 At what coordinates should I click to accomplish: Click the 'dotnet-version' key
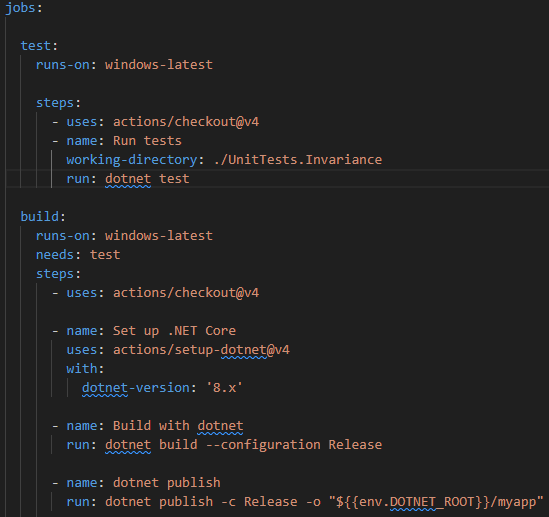[x=136, y=388]
